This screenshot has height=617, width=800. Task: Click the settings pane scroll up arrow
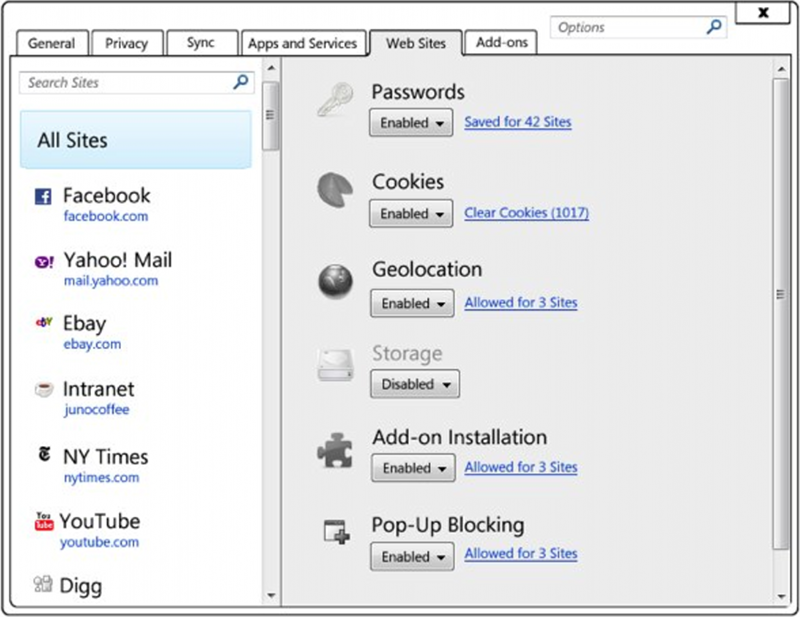(x=781, y=68)
